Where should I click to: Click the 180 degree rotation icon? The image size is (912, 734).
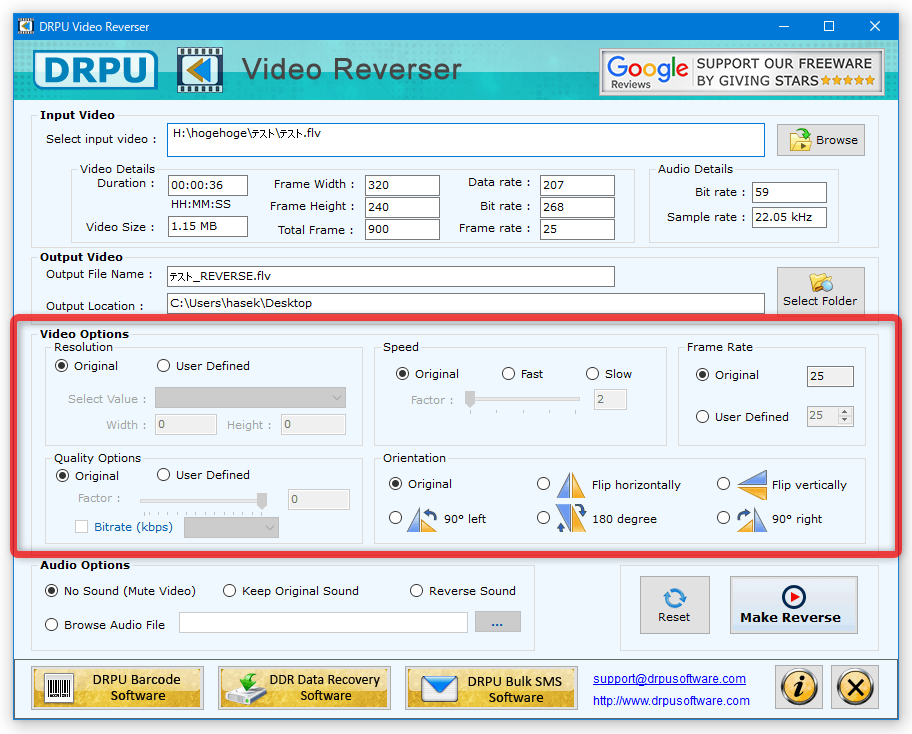[x=571, y=518]
